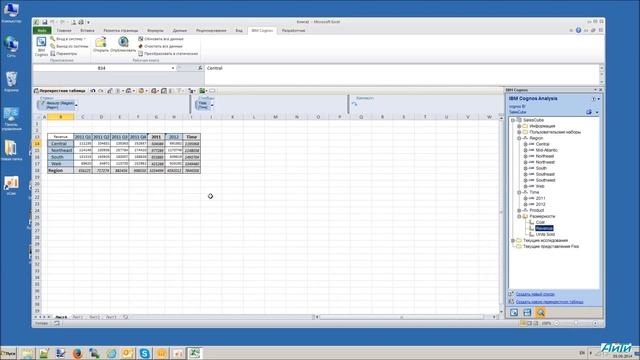
Task: Select the 2011 column header cell
Action: coord(156,137)
